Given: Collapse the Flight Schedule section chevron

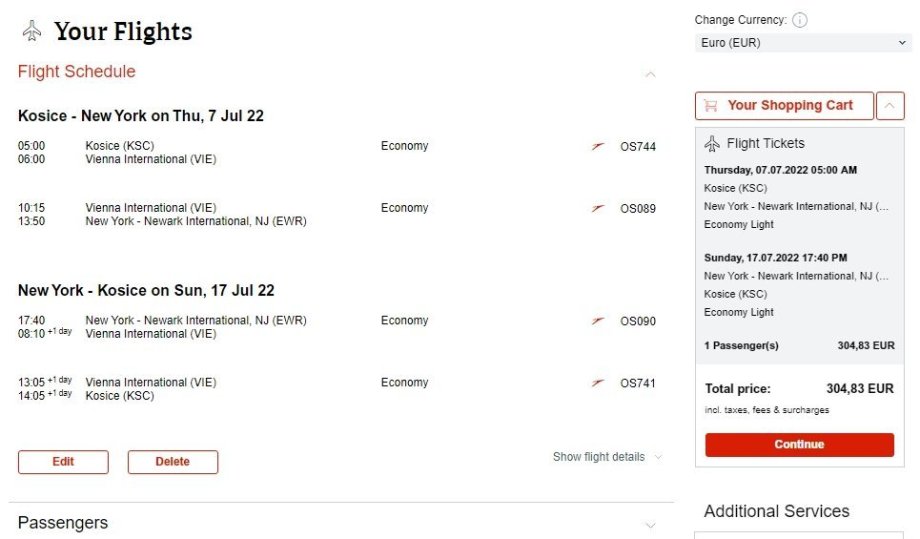Looking at the screenshot, I should coord(651,74).
